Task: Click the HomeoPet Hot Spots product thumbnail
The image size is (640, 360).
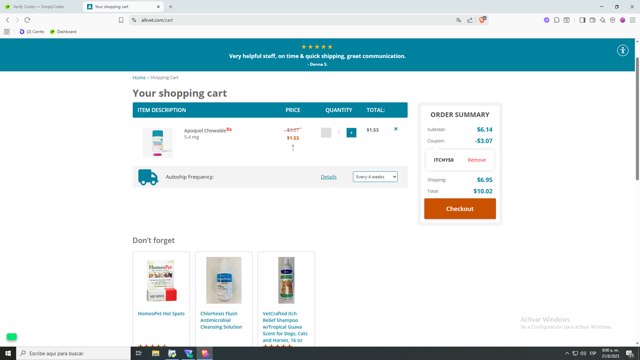Action: (161, 280)
